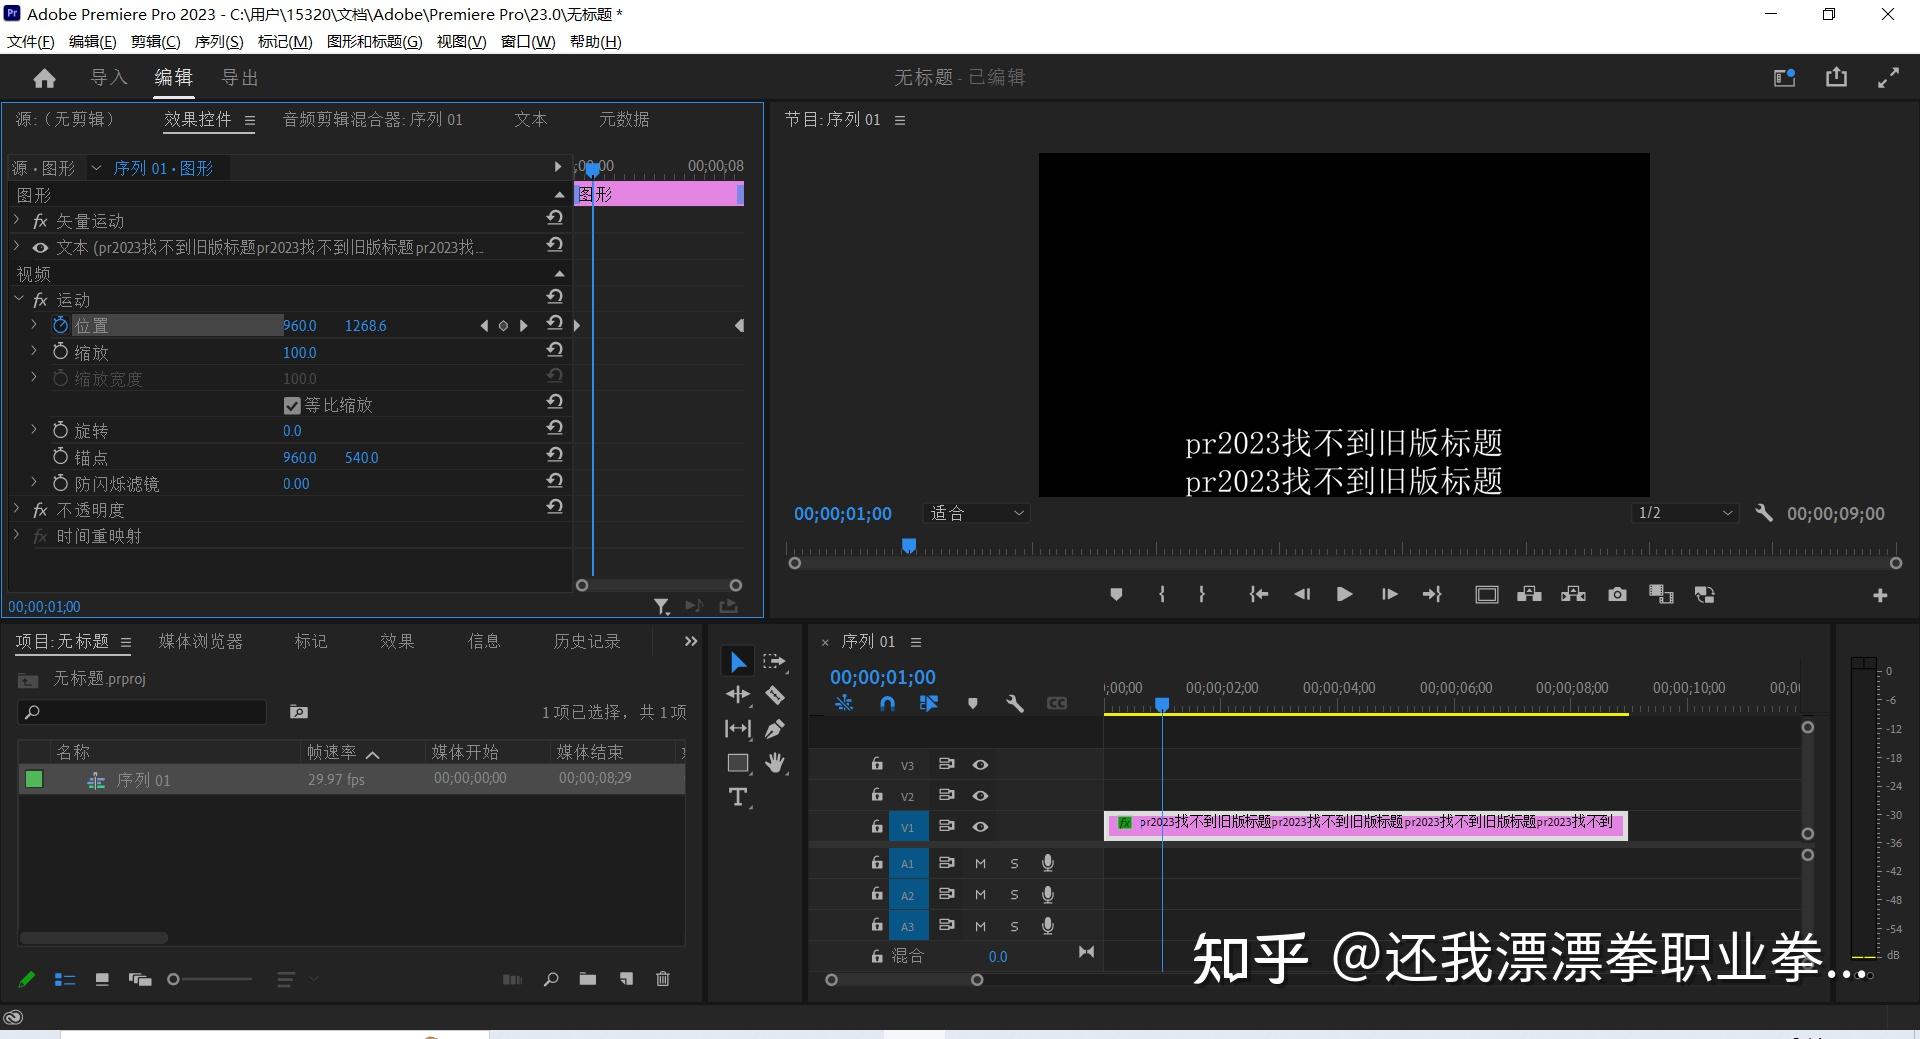This screenshot has width=1920, height=1039.
Task: Open Button Editor plus icon
Action: point(1880,595)
